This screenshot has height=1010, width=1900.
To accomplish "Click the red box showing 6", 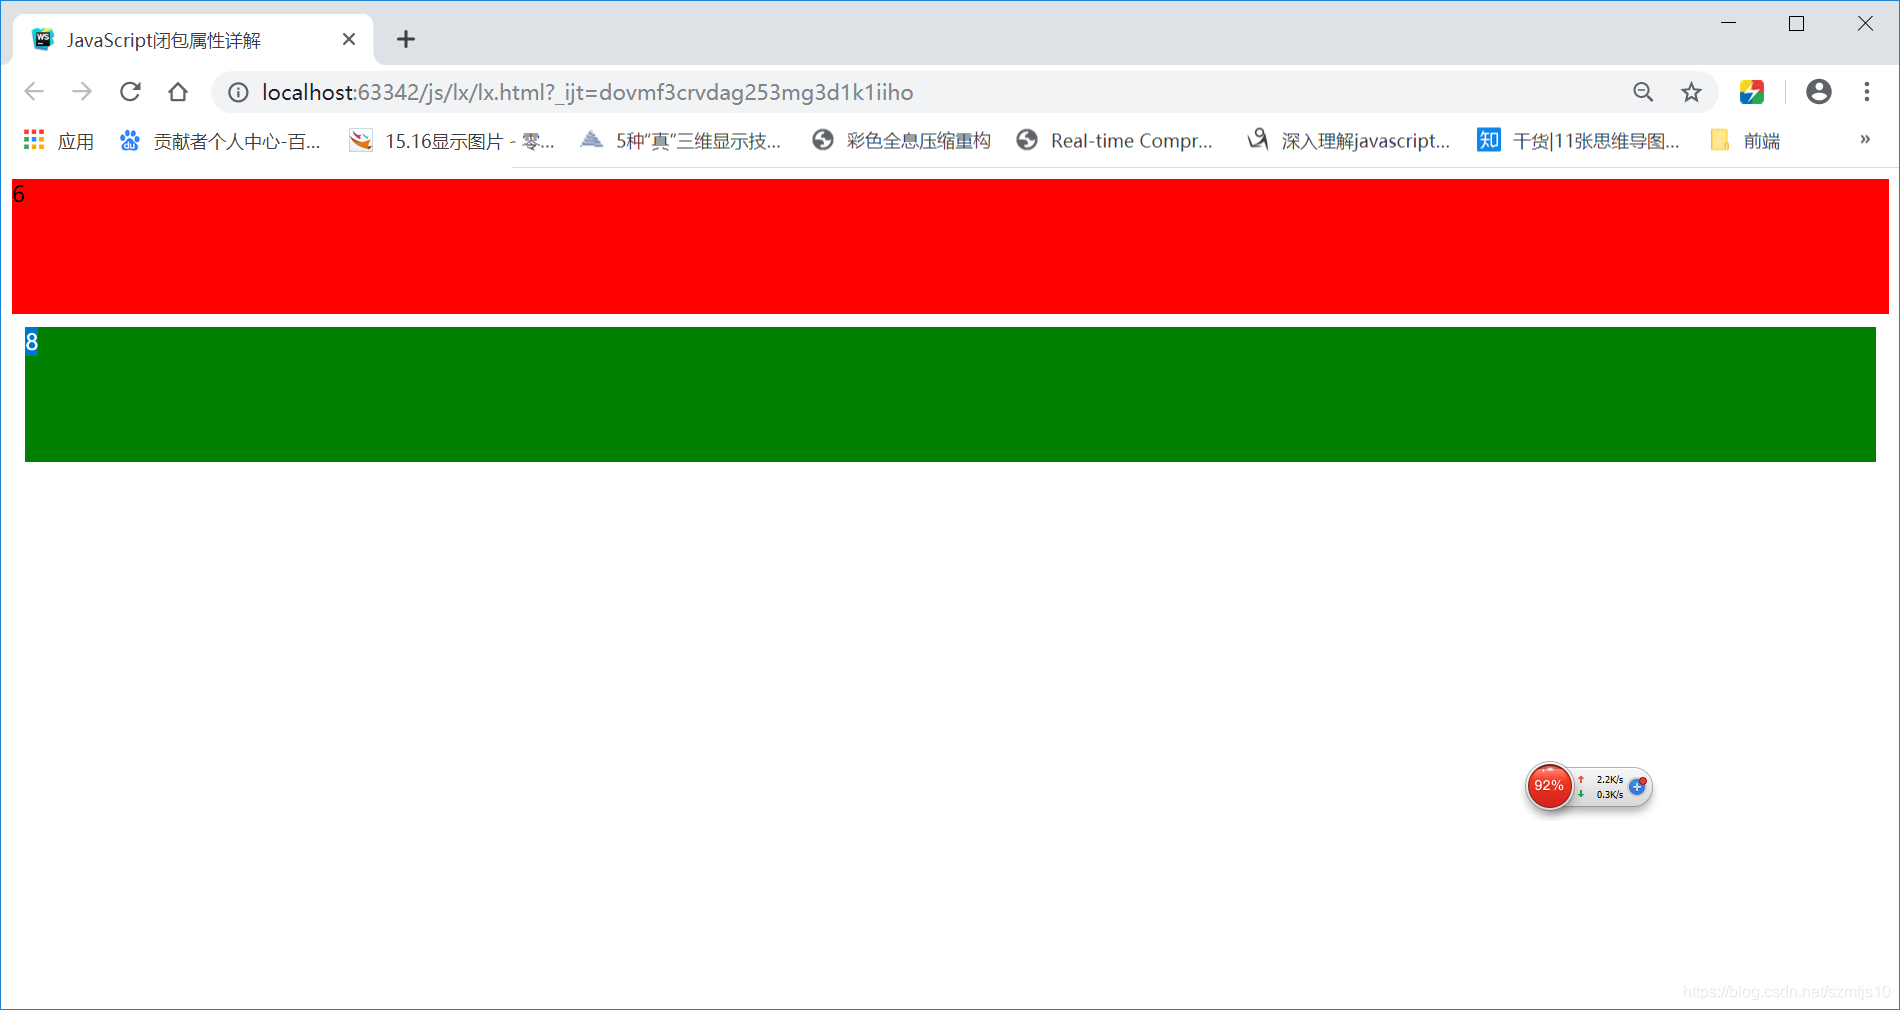I will (x=950, y=246).
